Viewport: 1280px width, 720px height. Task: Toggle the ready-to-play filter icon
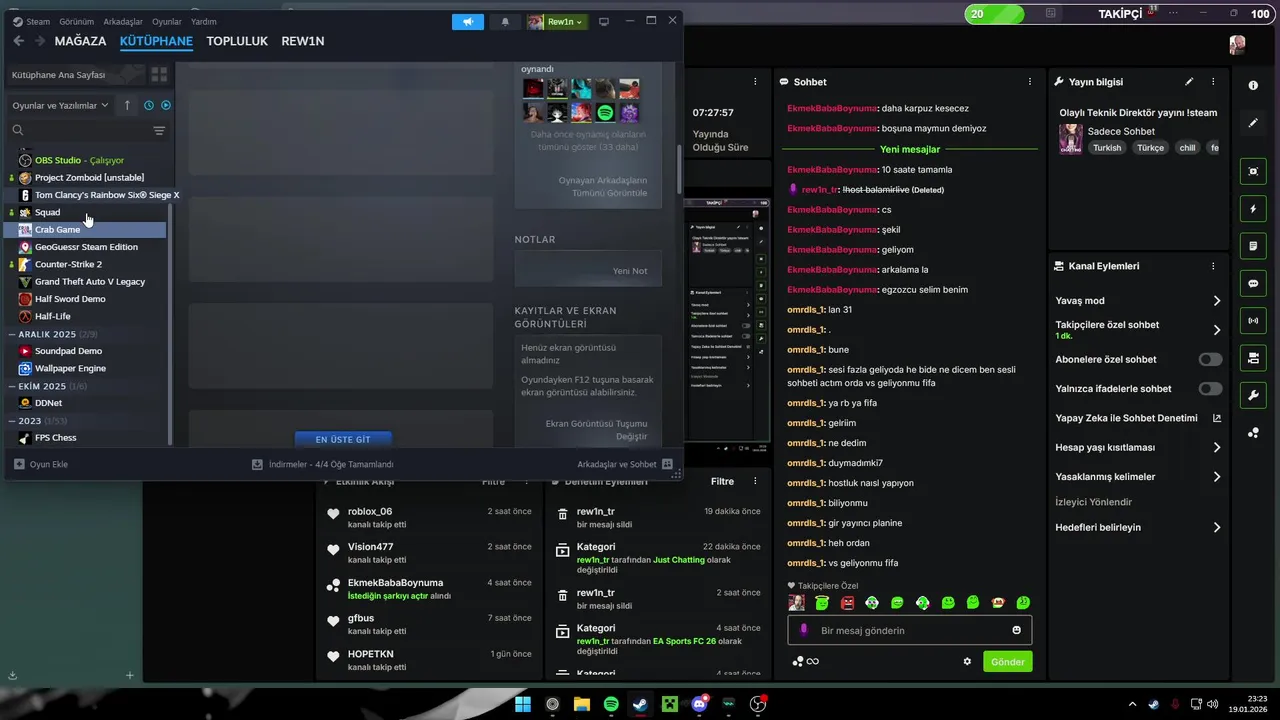pyautogui.click(x=166, y=105)
